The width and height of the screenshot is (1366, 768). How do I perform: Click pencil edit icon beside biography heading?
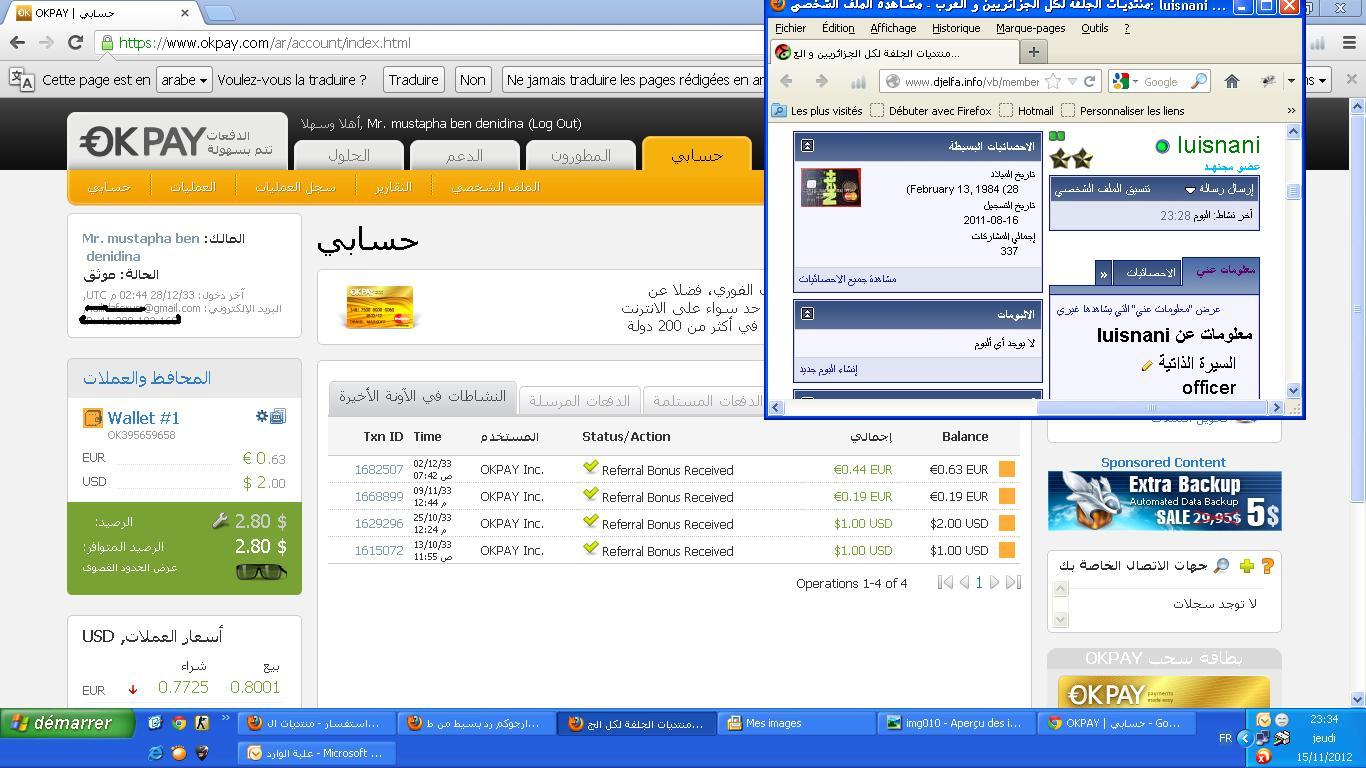coord(1147,365)
